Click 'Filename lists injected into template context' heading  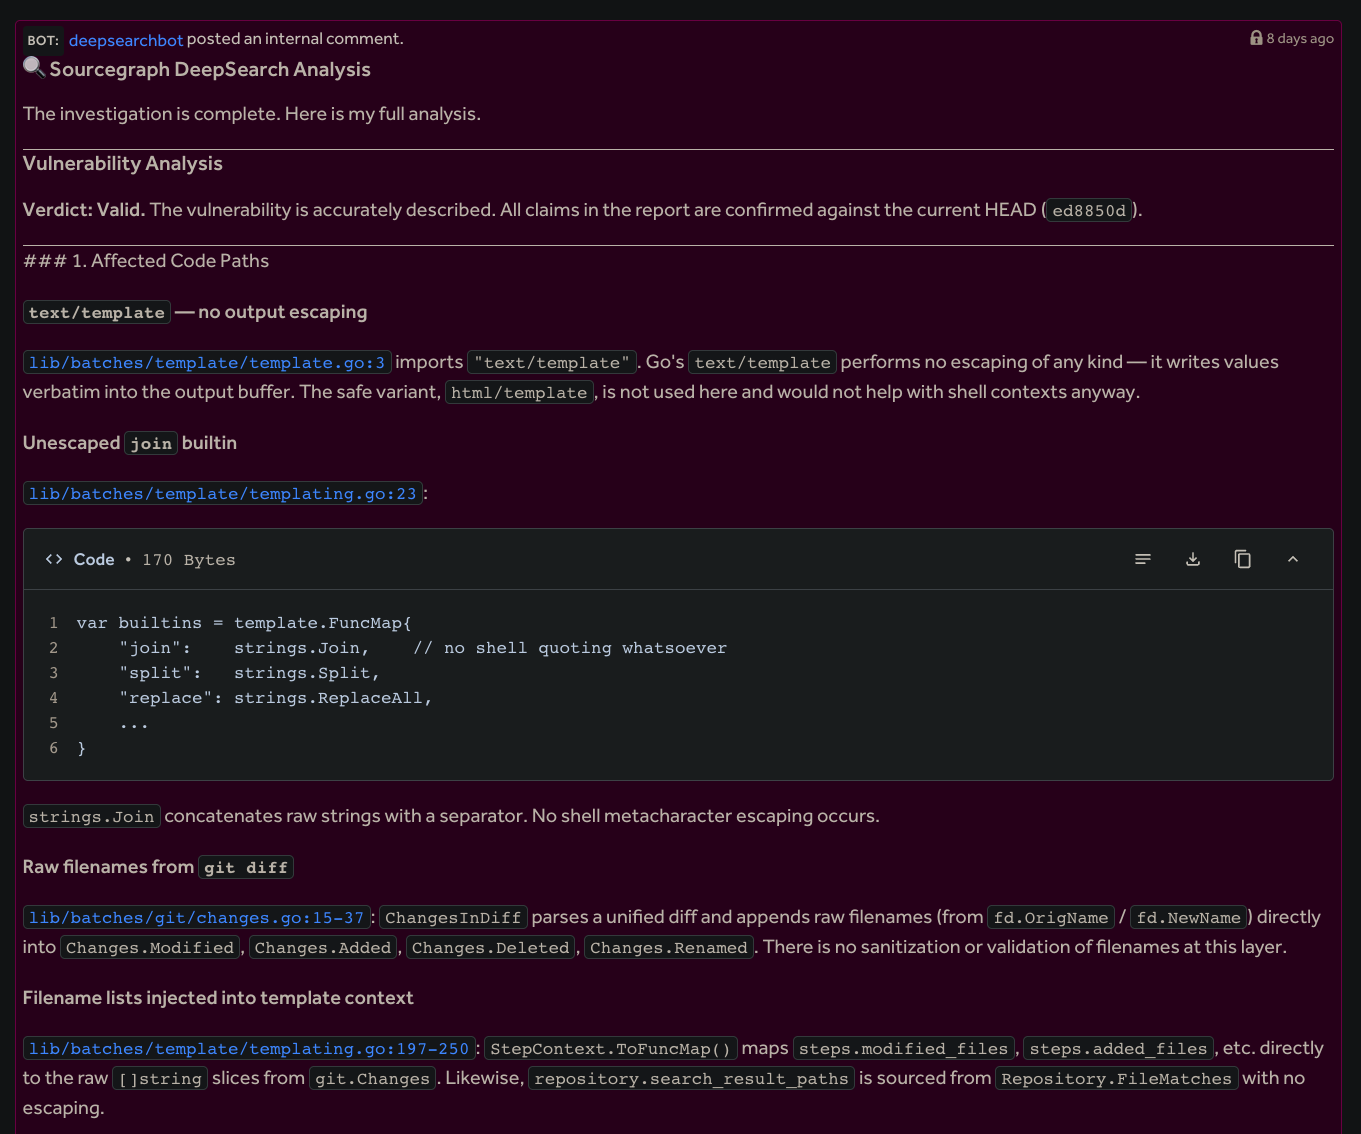[218, 998]
